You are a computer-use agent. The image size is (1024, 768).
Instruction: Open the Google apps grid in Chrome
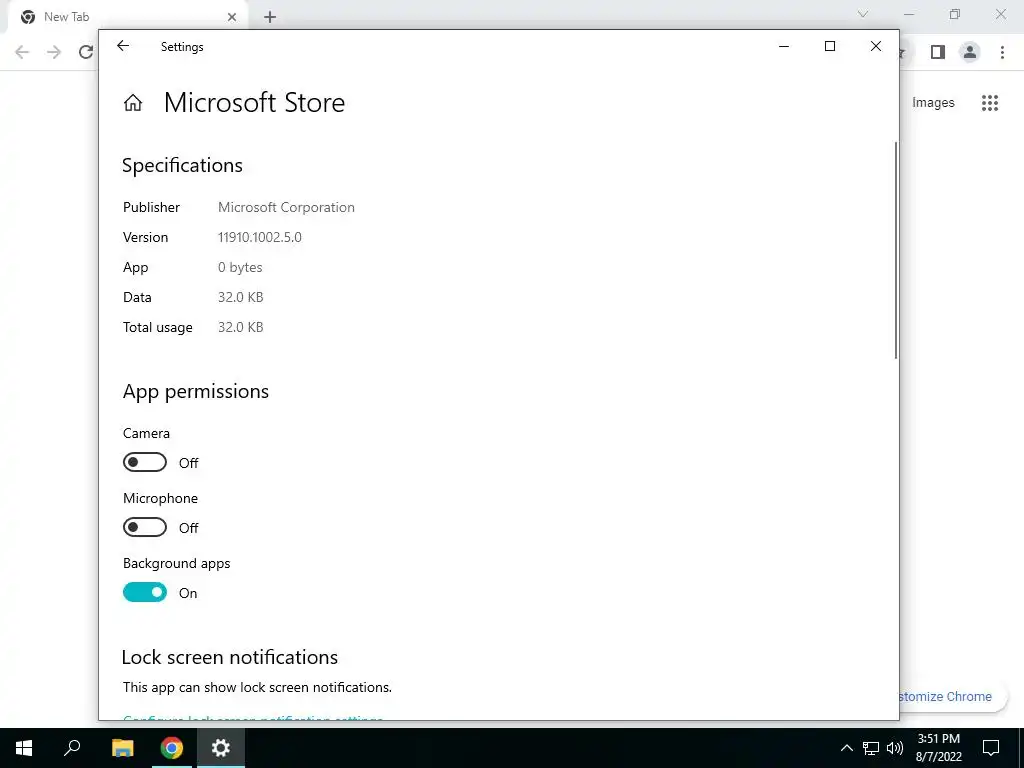point(990,103)
